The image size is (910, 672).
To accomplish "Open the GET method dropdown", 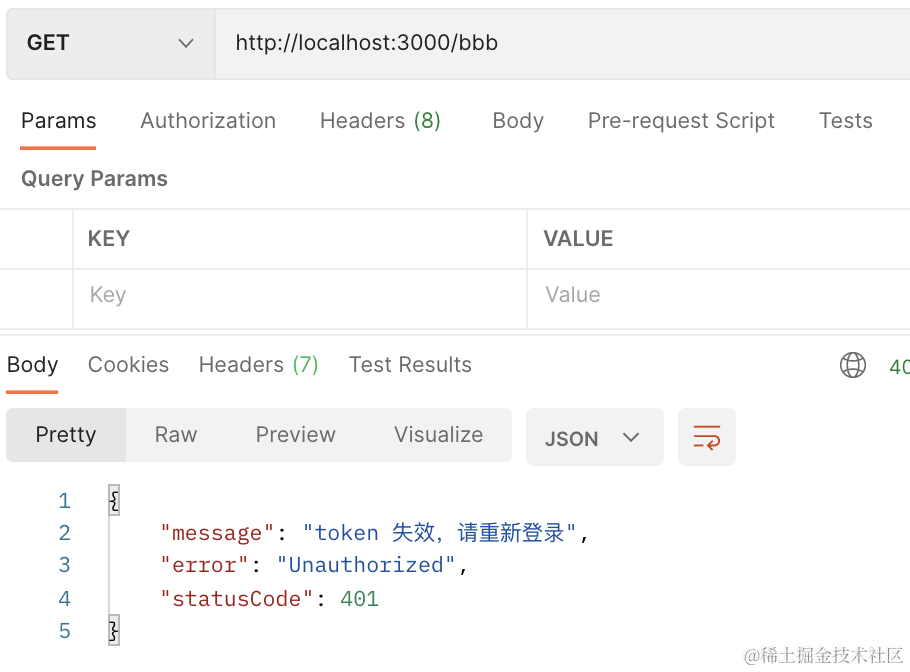I will (110, 43).
